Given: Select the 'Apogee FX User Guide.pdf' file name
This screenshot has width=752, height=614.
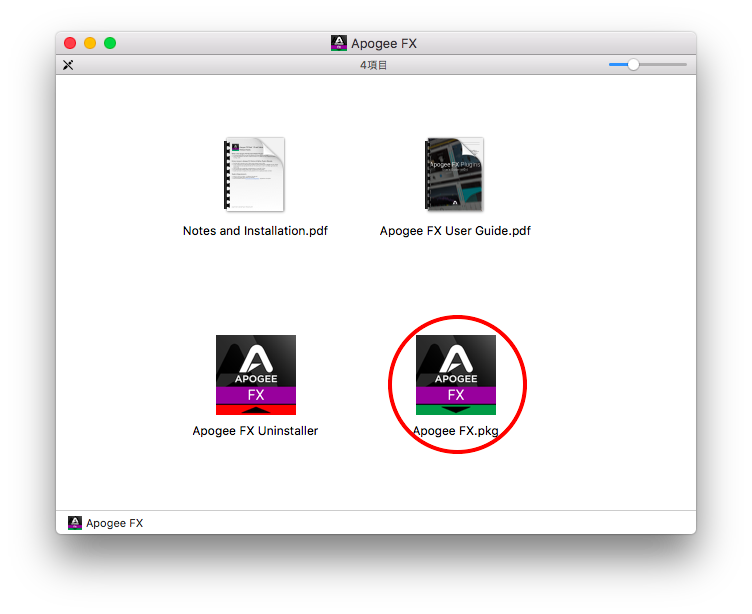Looking at the screenshot, I should coord(455,231).
